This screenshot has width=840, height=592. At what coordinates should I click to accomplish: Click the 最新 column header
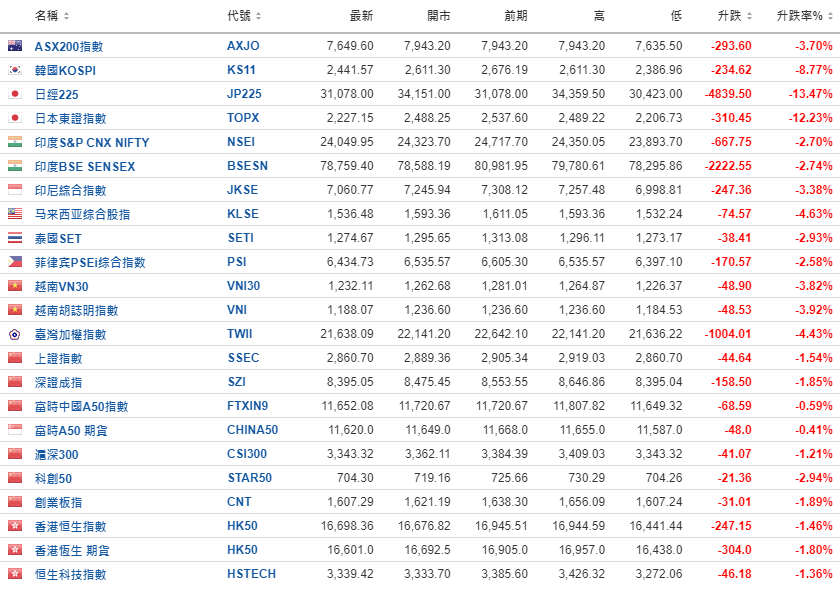(x=361, y=16)
